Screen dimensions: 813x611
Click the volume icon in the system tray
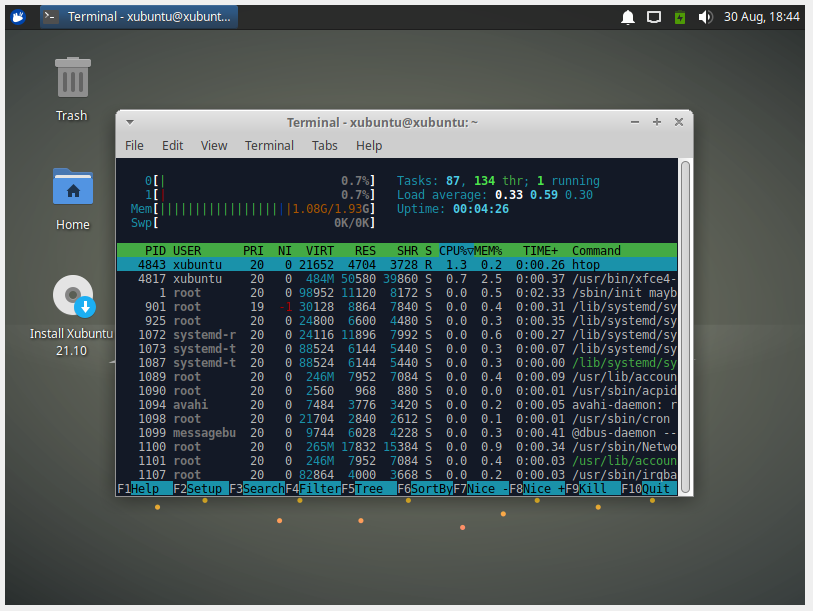coord(707,16)
